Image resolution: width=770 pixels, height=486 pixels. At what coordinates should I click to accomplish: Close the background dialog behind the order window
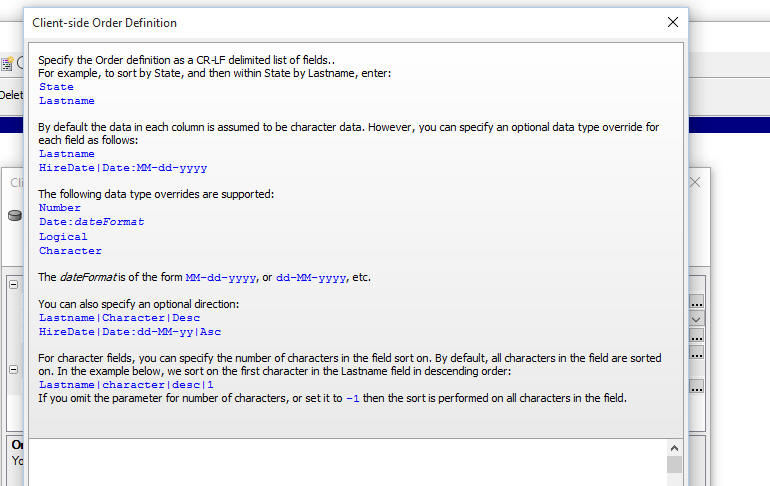pyautogui.click(x=695, y=183)
